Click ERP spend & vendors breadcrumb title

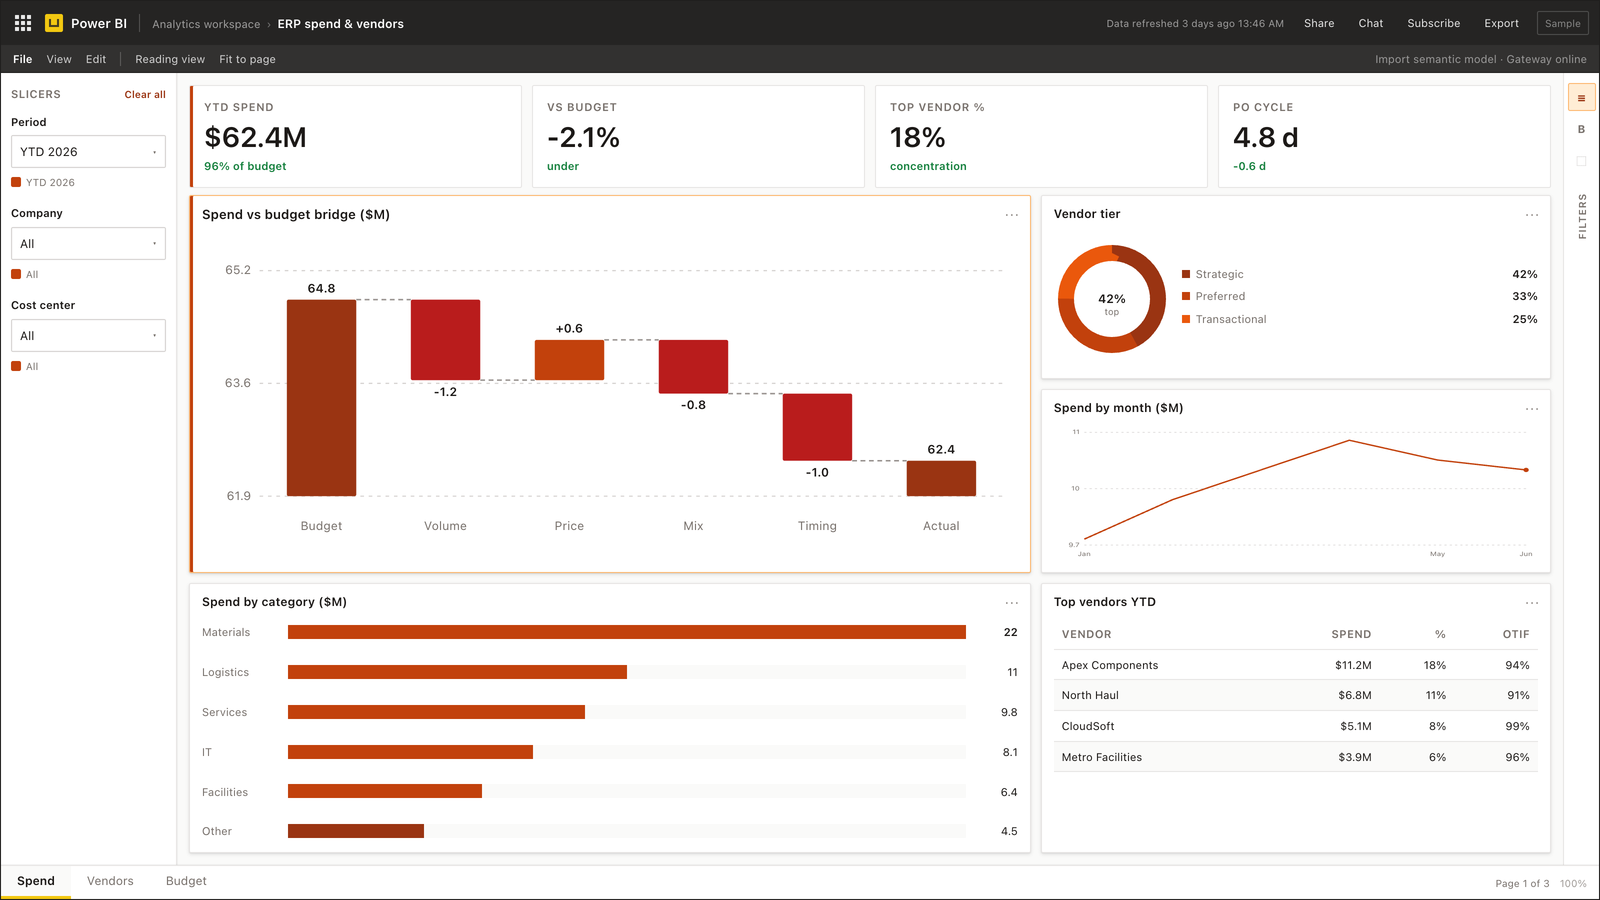(x=341, y=24)
